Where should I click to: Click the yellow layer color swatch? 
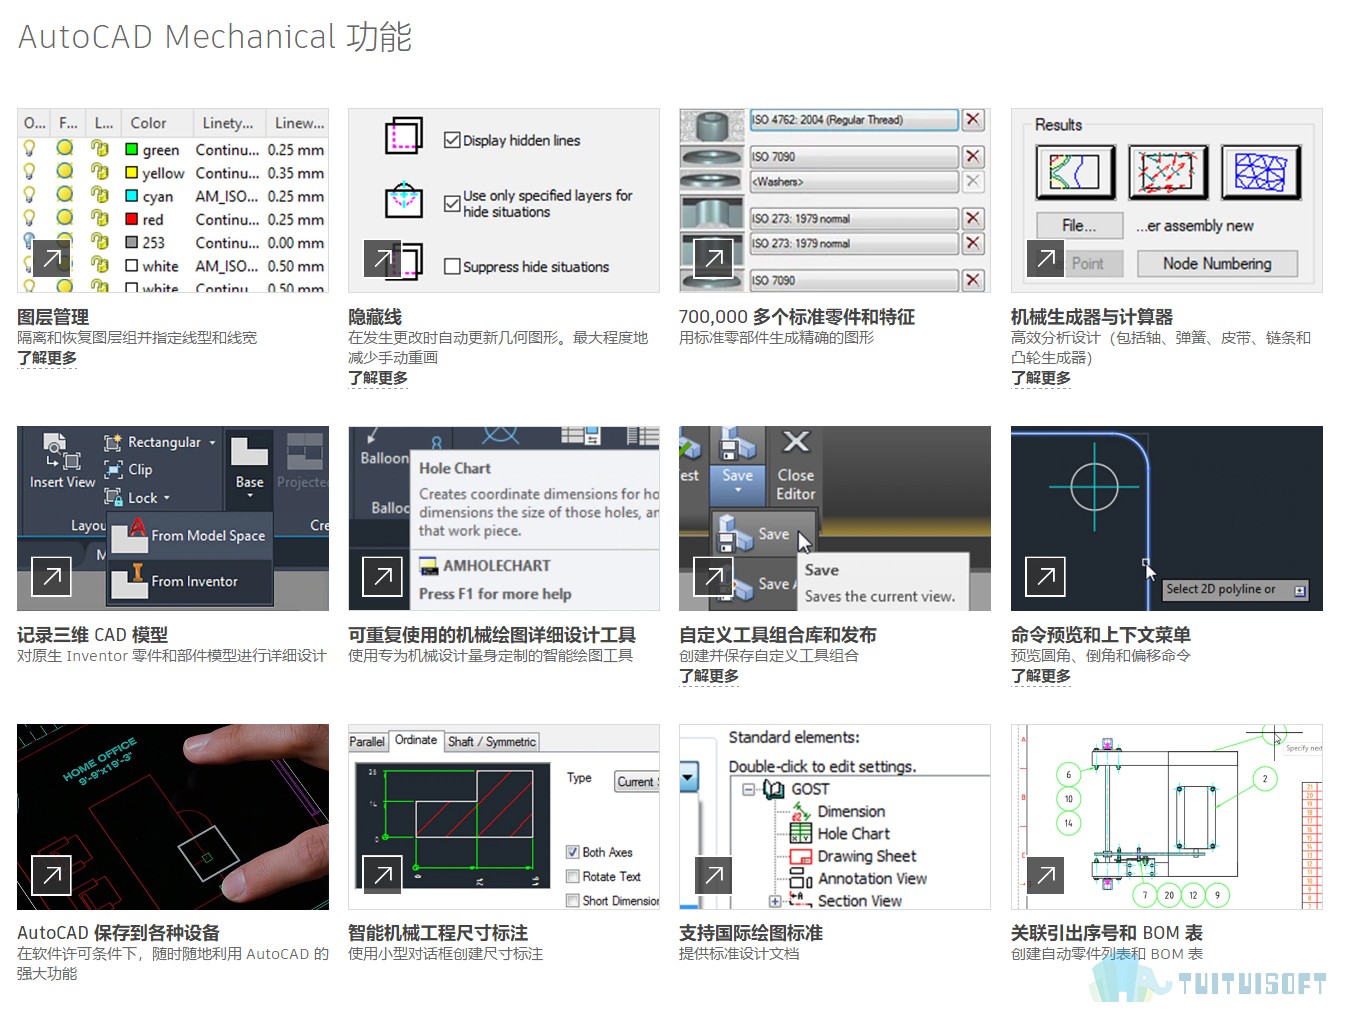131,173
